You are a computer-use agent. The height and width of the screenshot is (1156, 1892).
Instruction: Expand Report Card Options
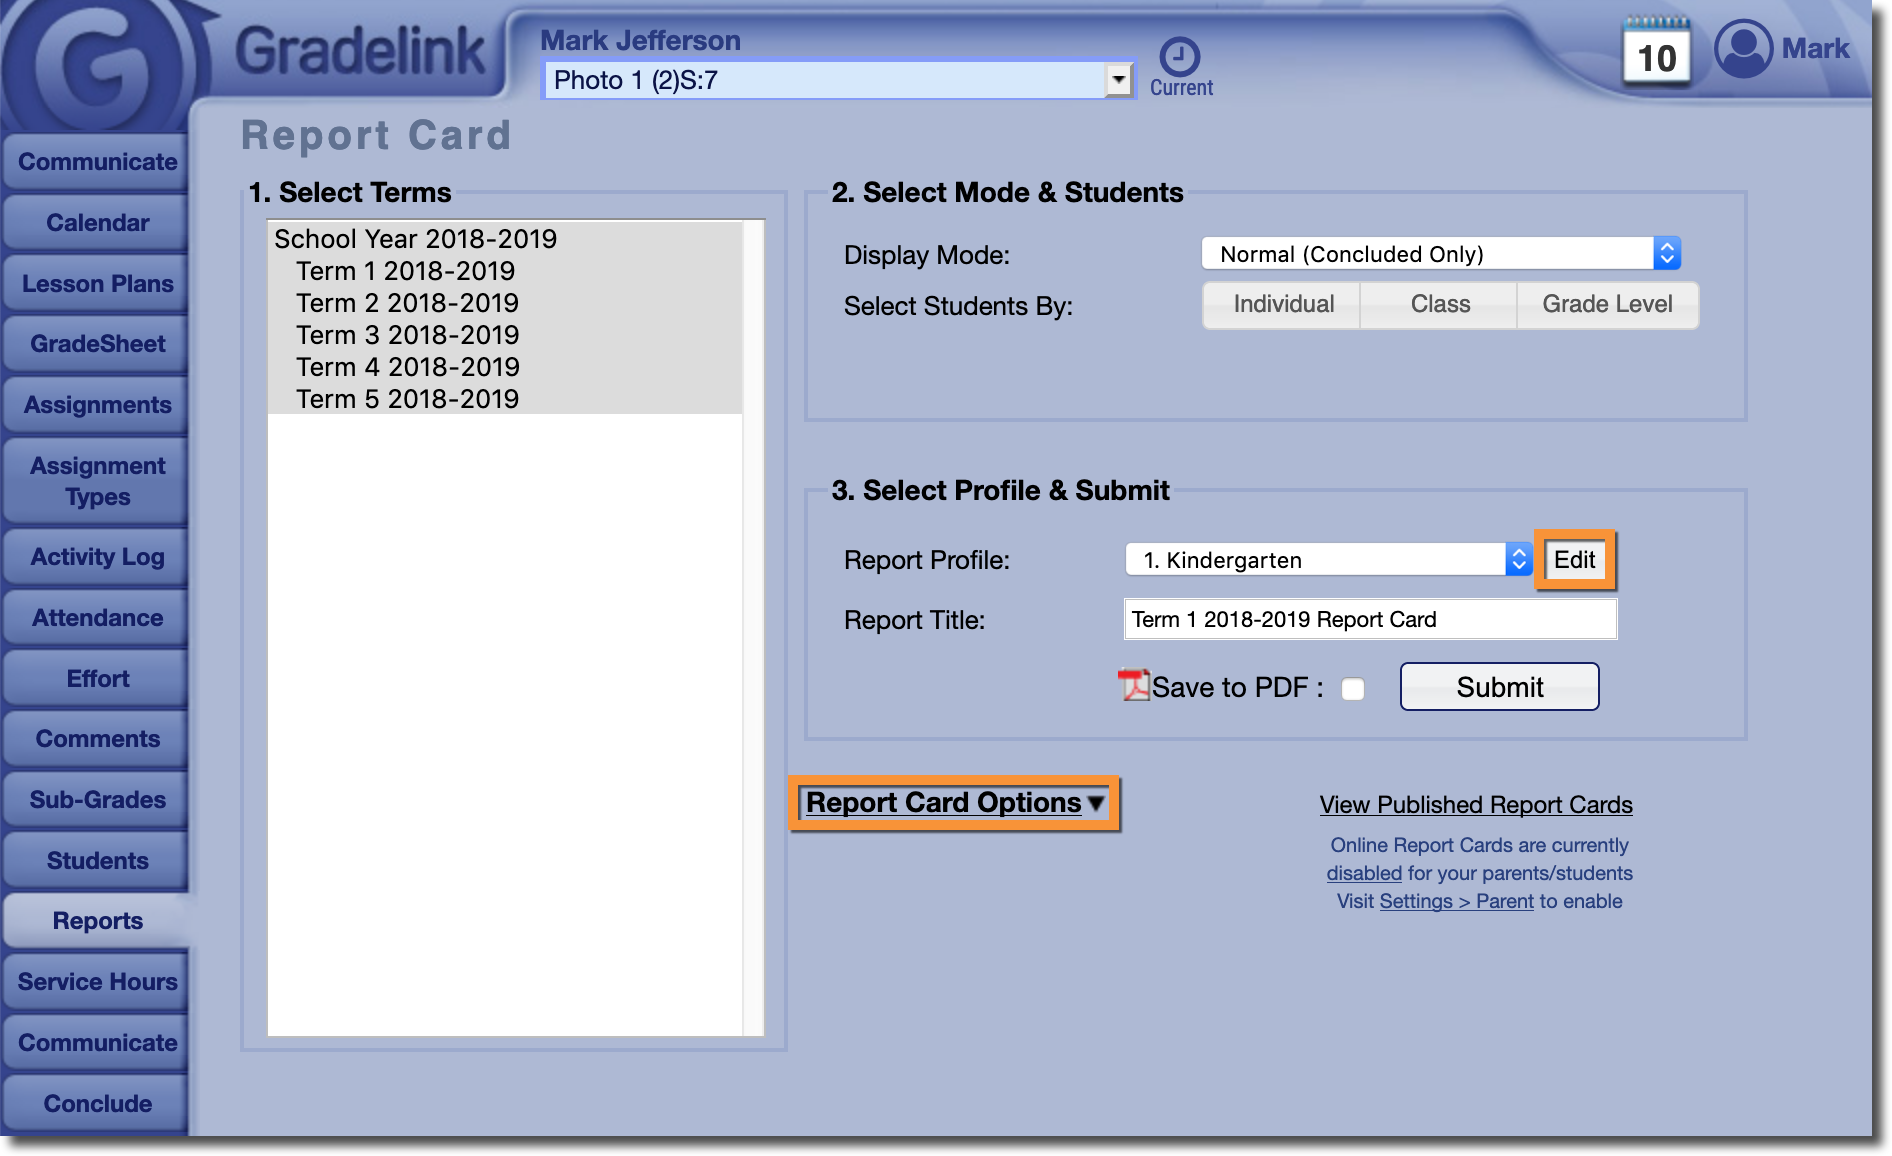(x=954, y=803)
